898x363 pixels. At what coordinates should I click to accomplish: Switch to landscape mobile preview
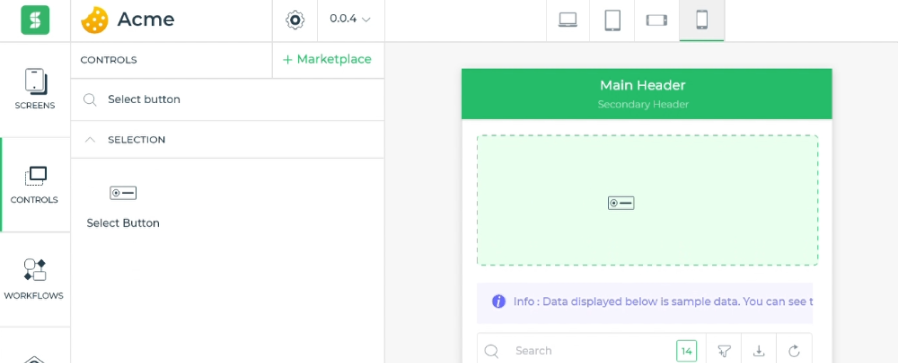tap(656, 20)
